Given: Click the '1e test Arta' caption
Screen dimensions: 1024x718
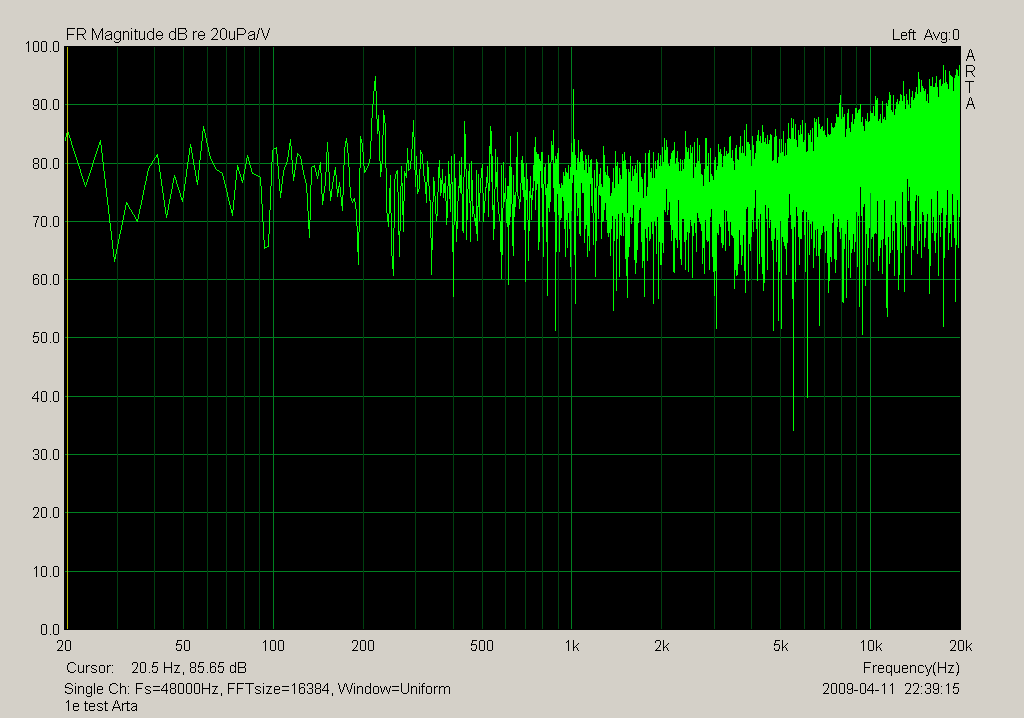Looking at the screenshot, I should [101, 706].
